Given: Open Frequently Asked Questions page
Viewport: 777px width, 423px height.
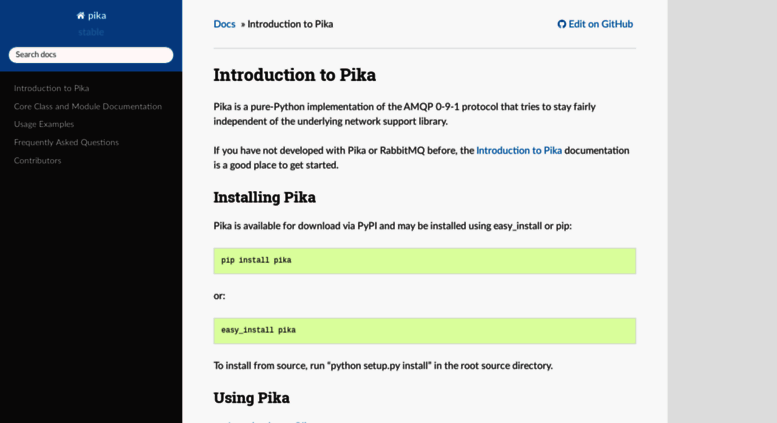Looking at the screenshot, I should pos(66,143).
